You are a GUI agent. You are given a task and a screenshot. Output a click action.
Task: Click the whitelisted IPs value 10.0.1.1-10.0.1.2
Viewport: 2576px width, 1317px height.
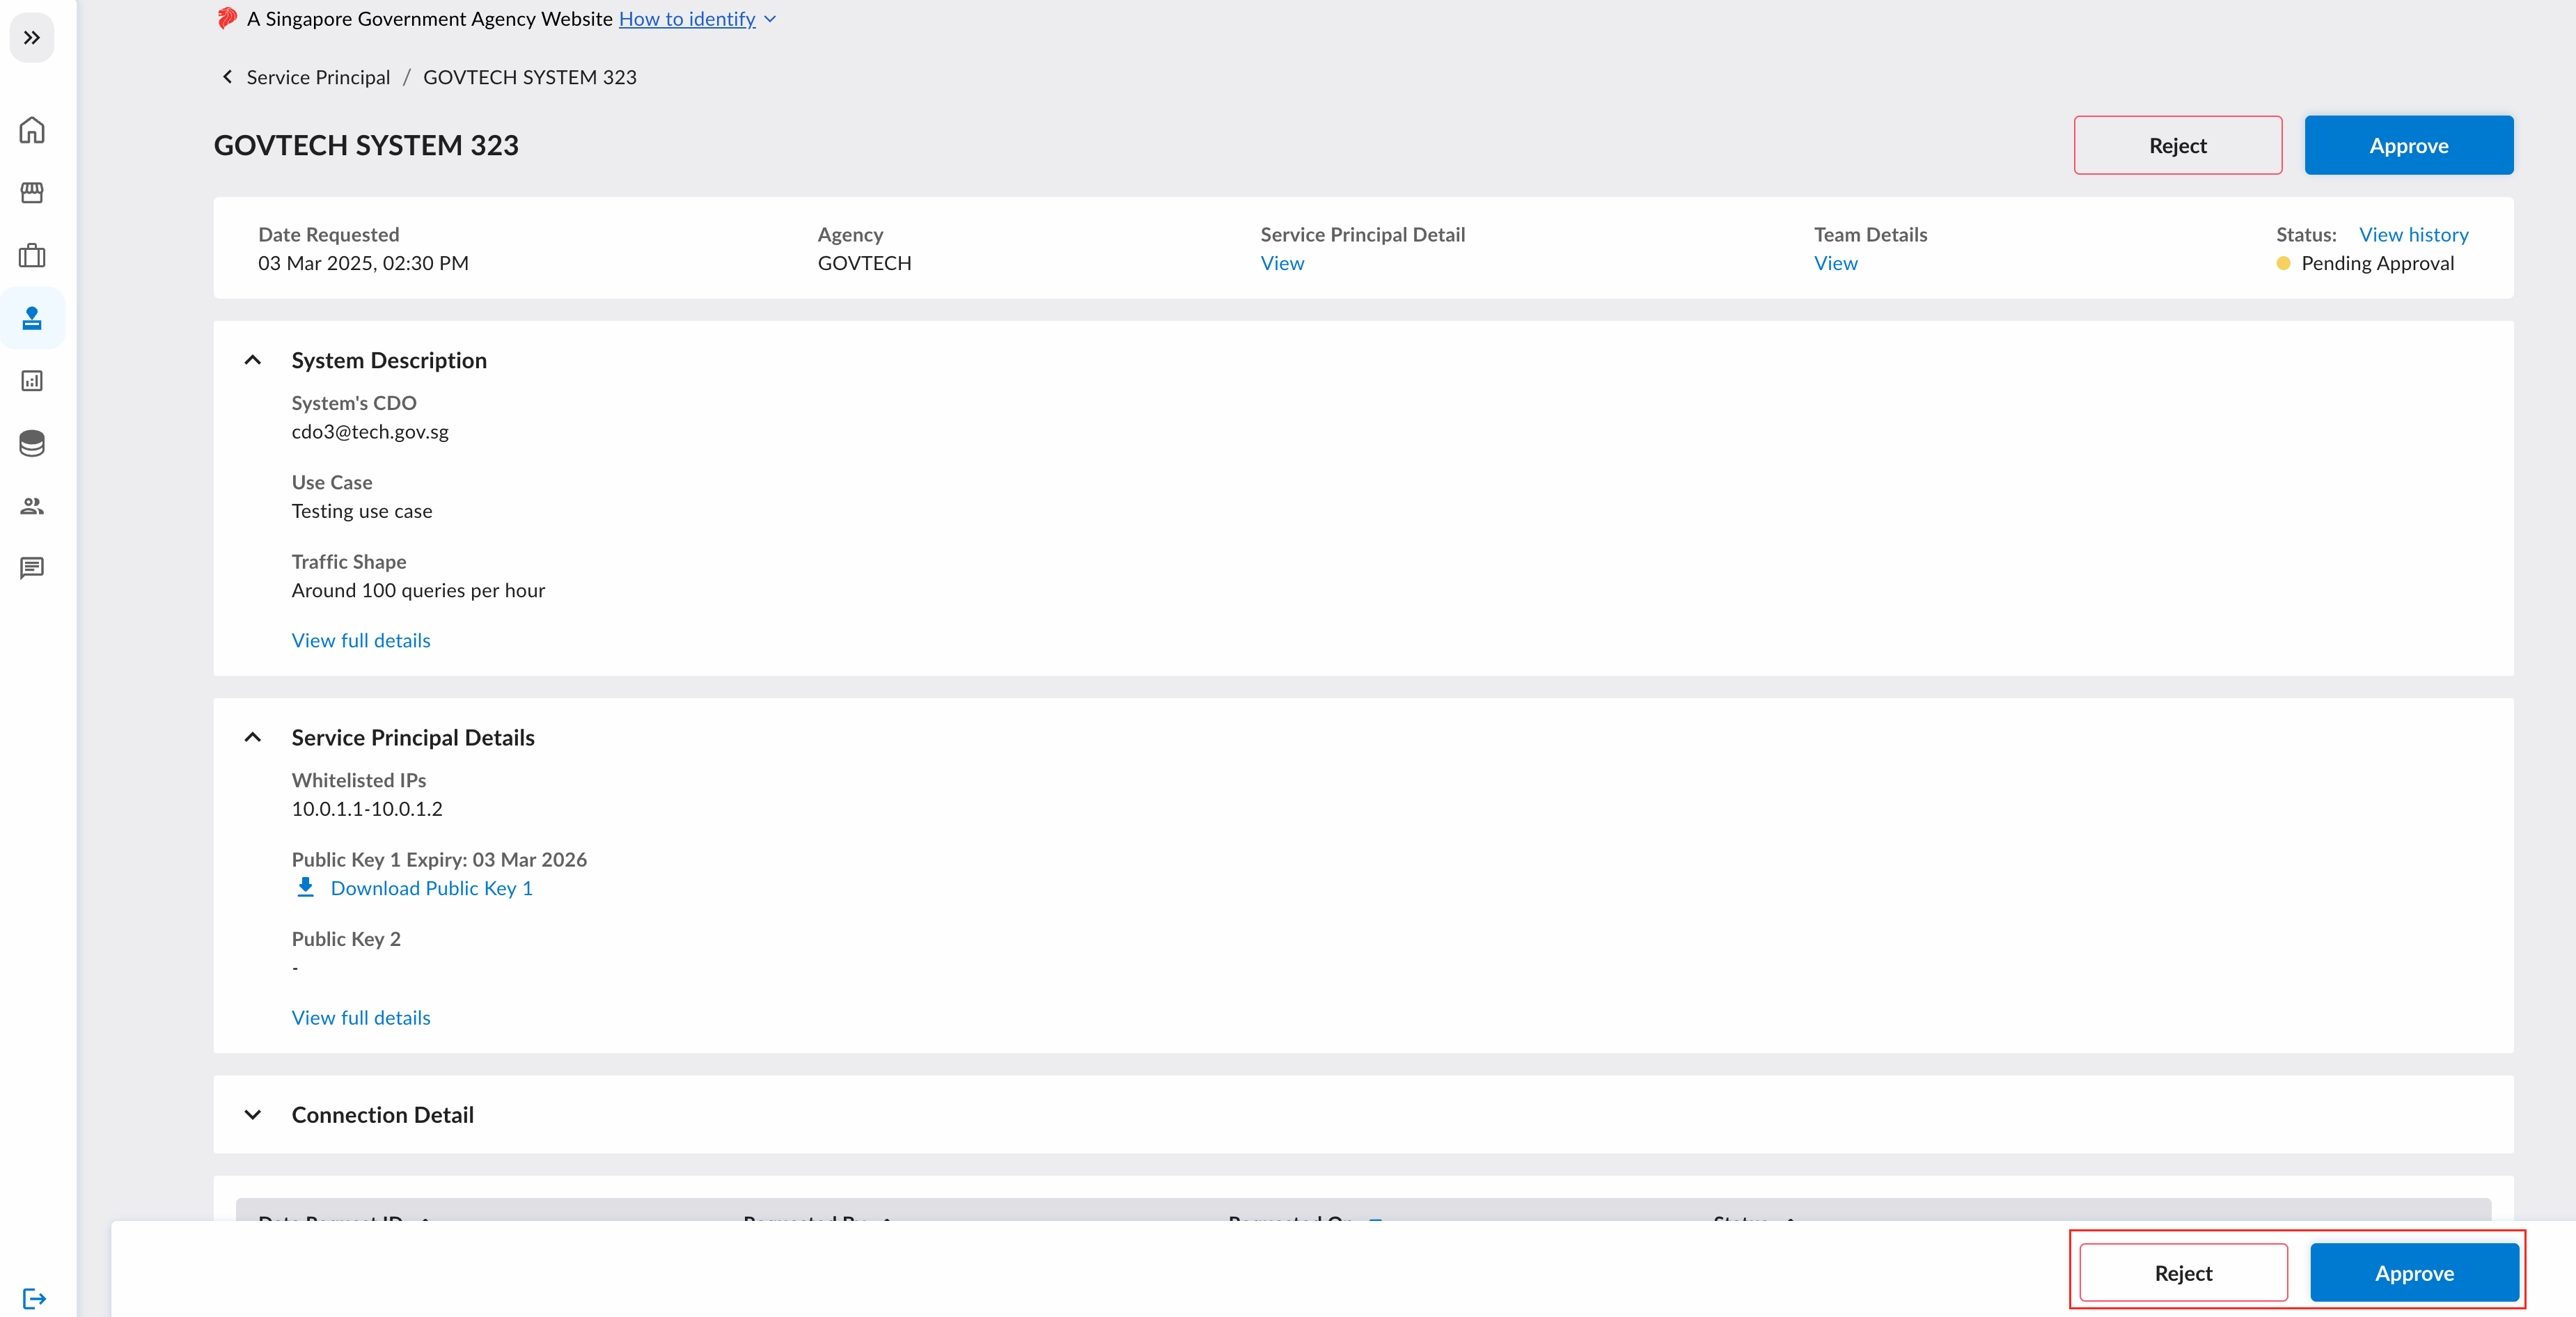pyautogui.click(x=367, y=808)
